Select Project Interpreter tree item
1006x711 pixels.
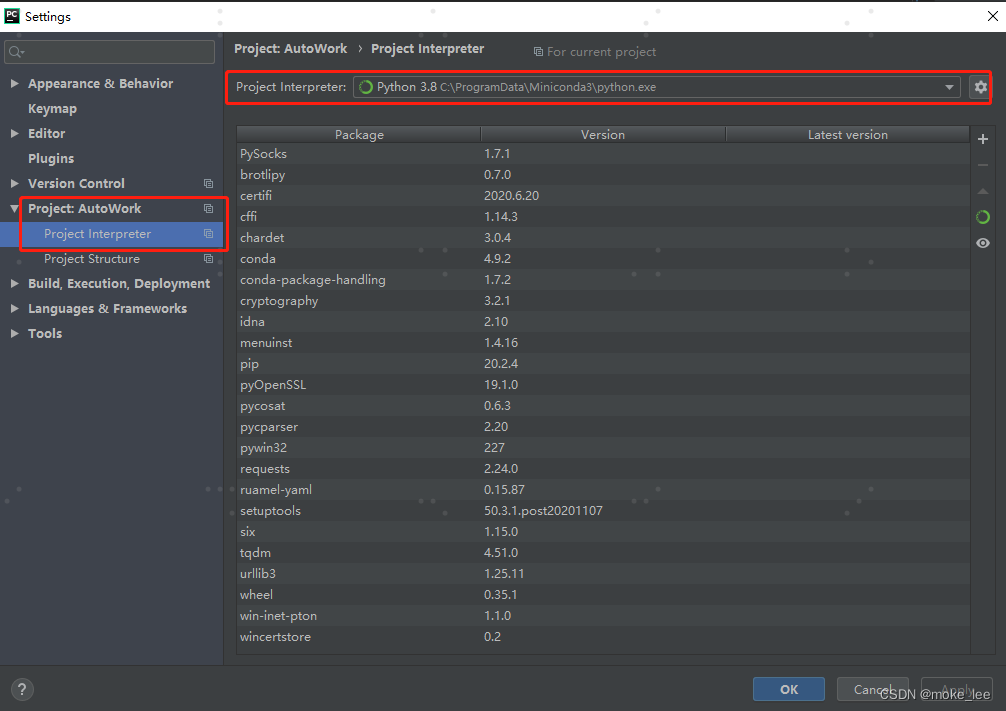[112, 234]
